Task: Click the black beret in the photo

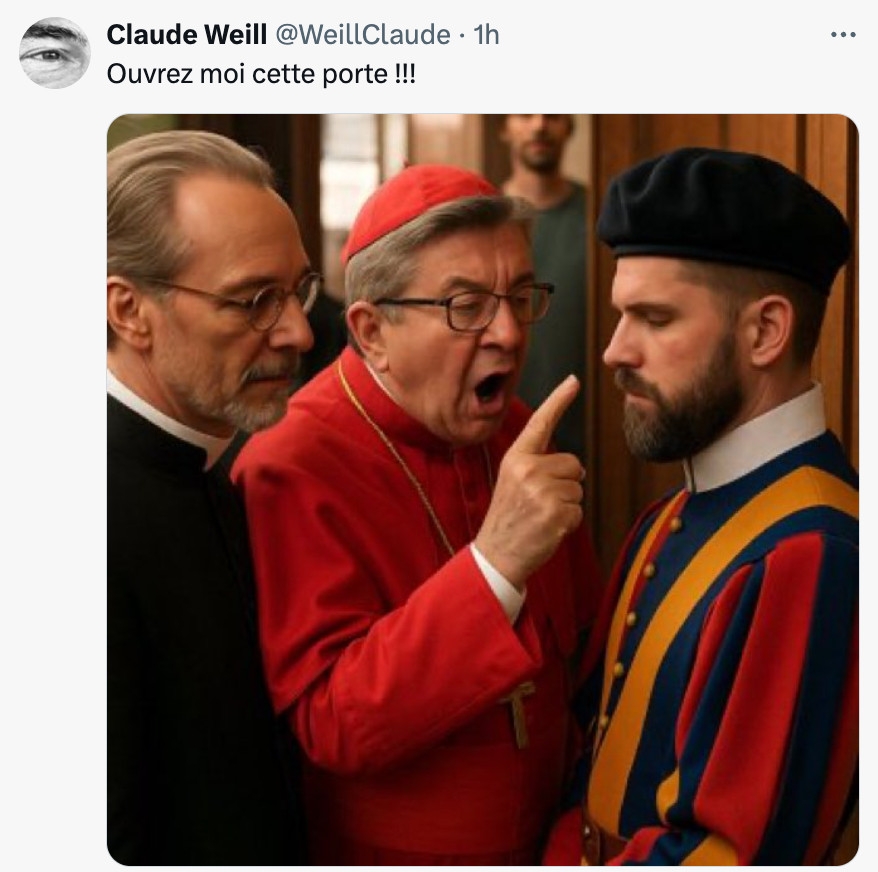Action: tap(723, 217)
